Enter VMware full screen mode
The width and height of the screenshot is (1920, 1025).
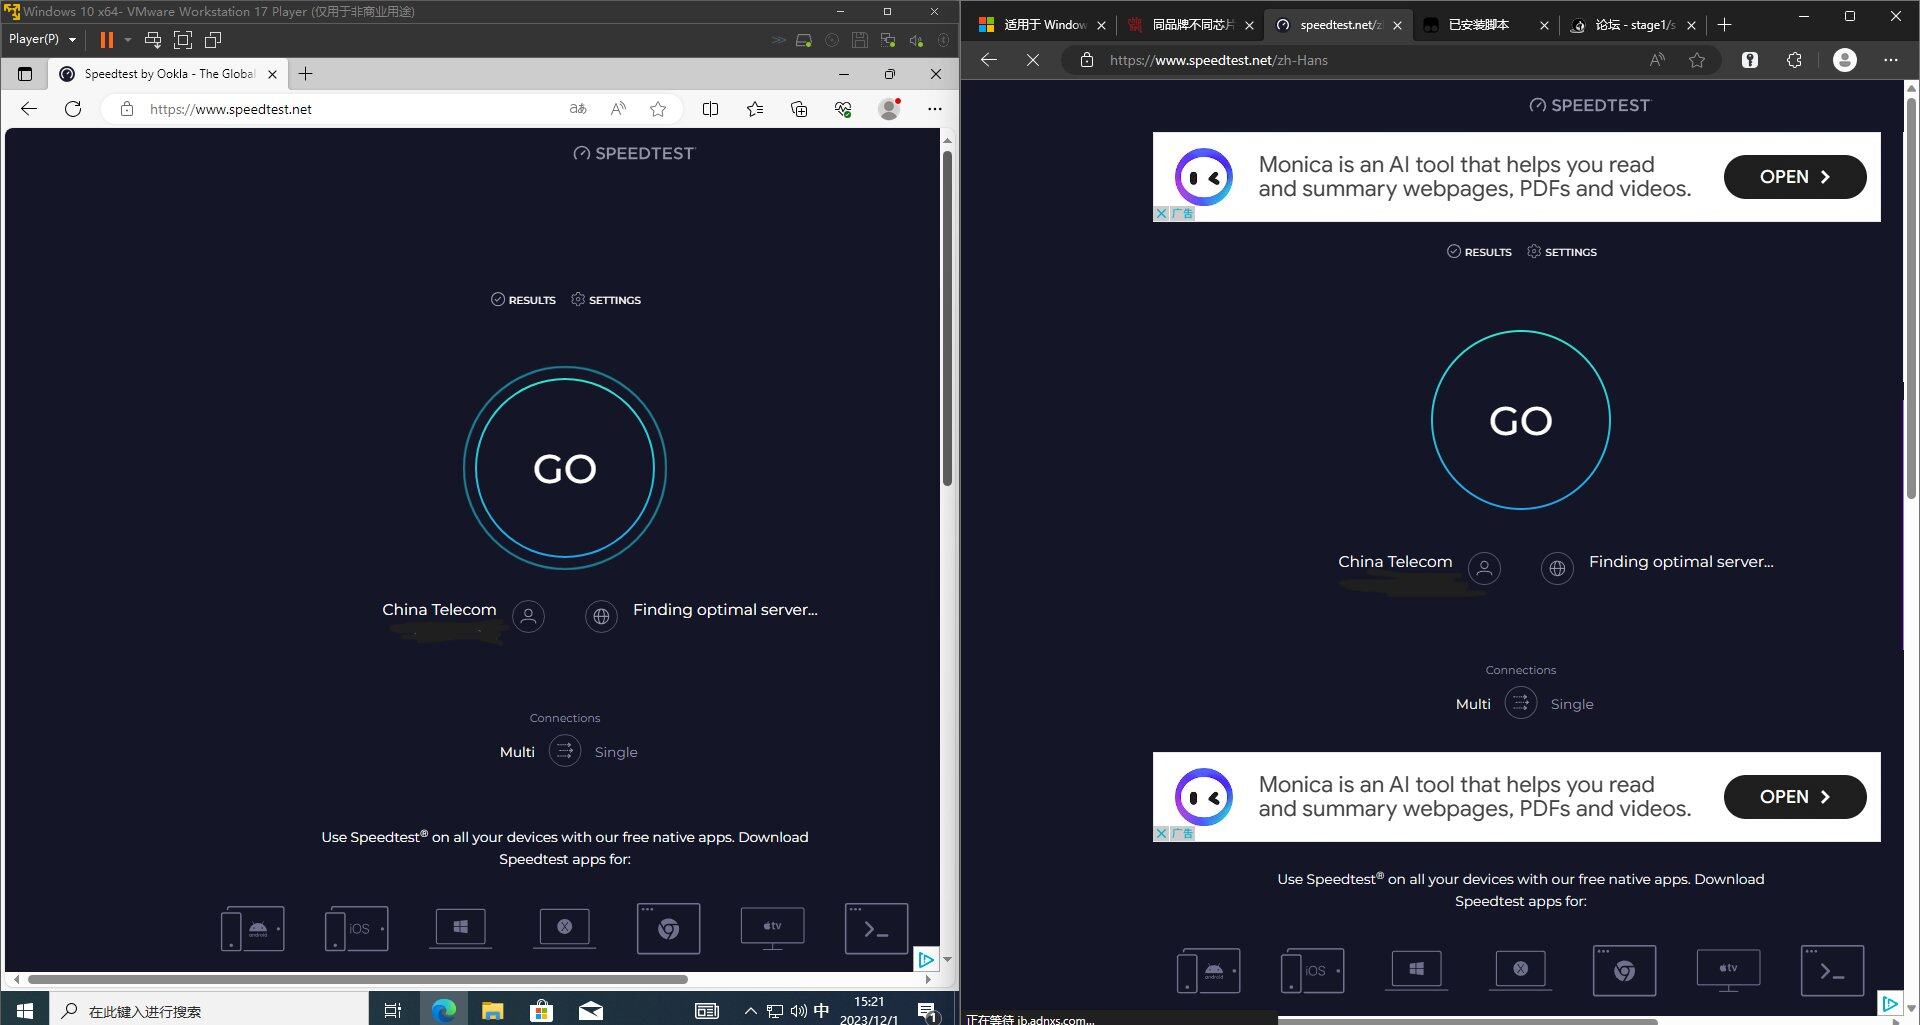tap(183, 40)
